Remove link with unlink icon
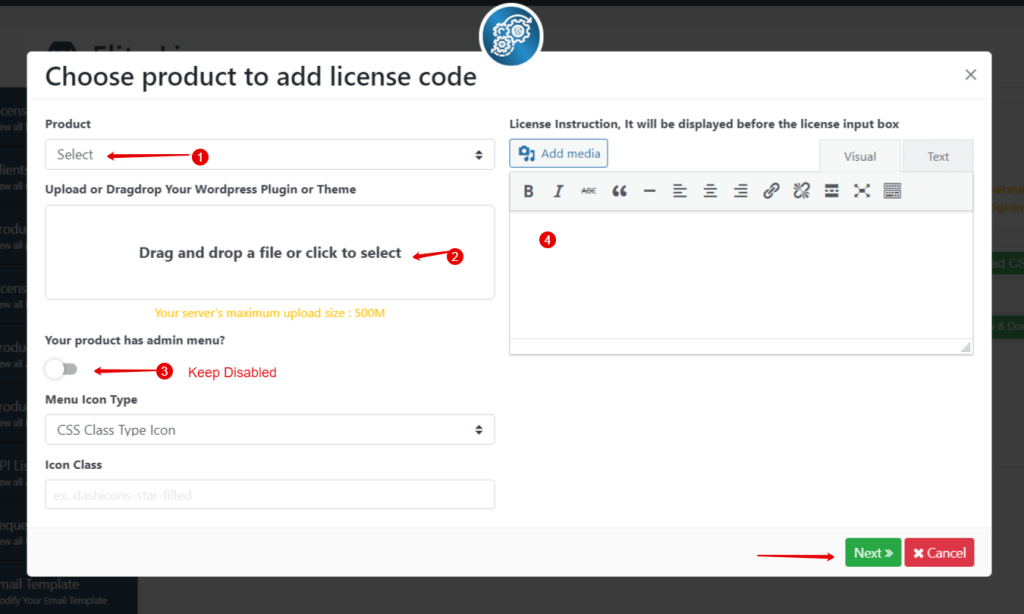Viewport: 1024px width, 614px height. 801,191
